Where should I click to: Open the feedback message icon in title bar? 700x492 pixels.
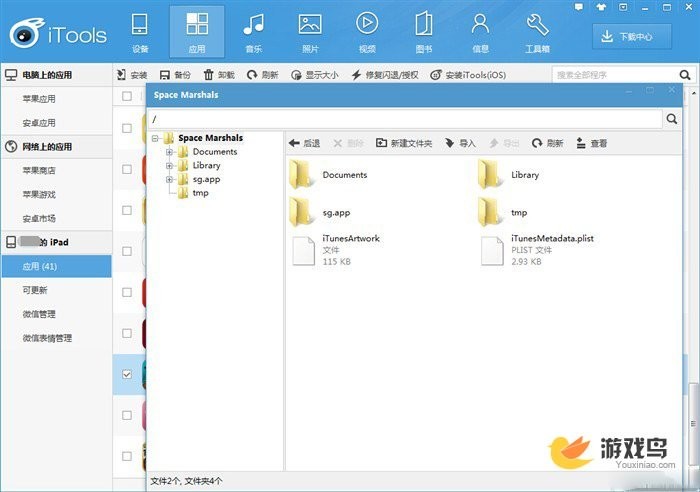click(x=579, y=7)
